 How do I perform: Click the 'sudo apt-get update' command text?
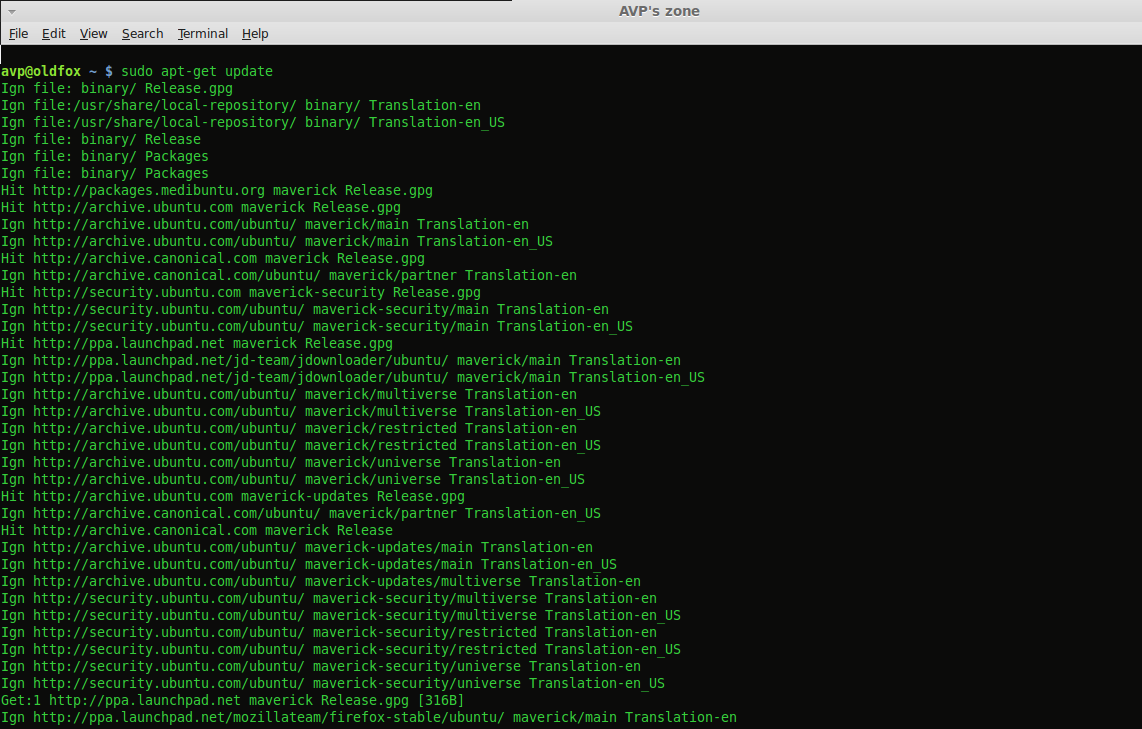tap(197, 71)
